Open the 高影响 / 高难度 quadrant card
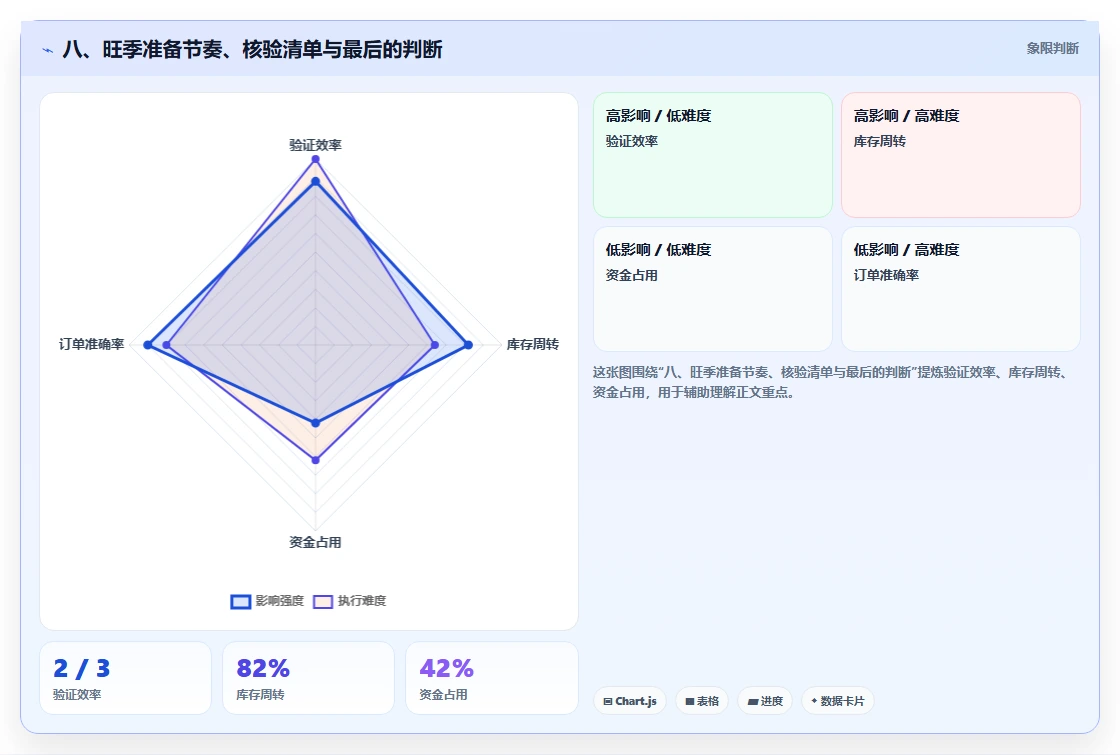The height and width of the screenshot is (755, 1120). pos(961,155)
